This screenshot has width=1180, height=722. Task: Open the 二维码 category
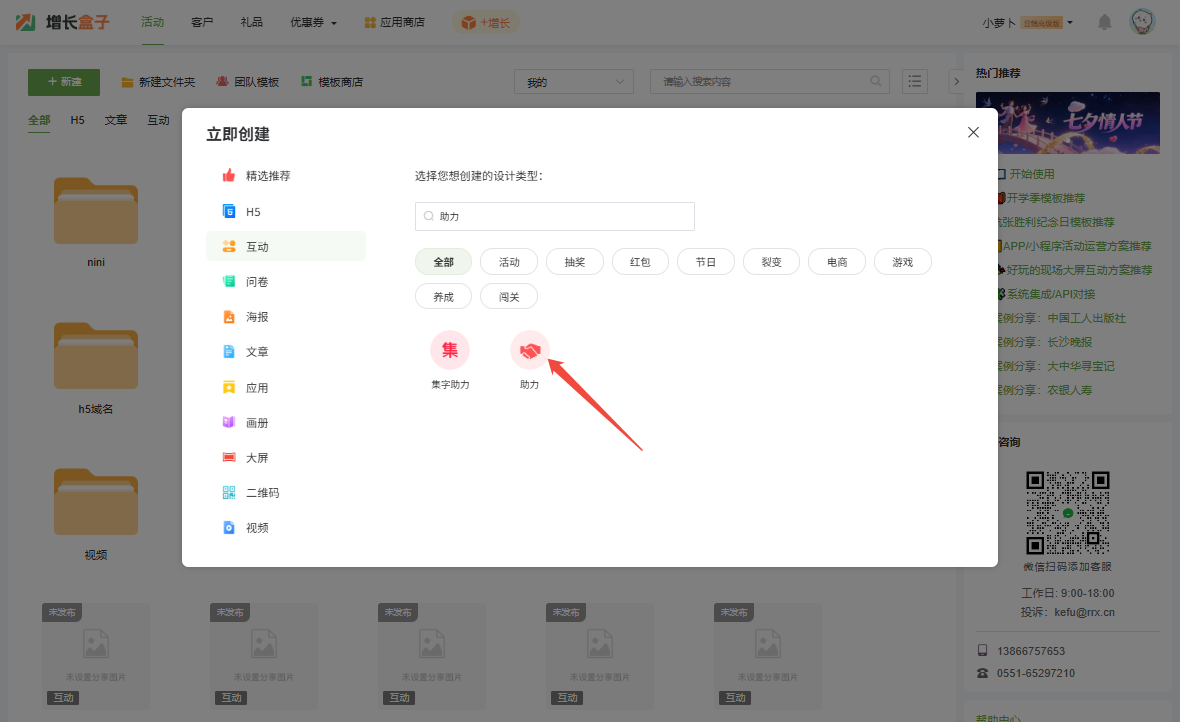click(262, 493)
